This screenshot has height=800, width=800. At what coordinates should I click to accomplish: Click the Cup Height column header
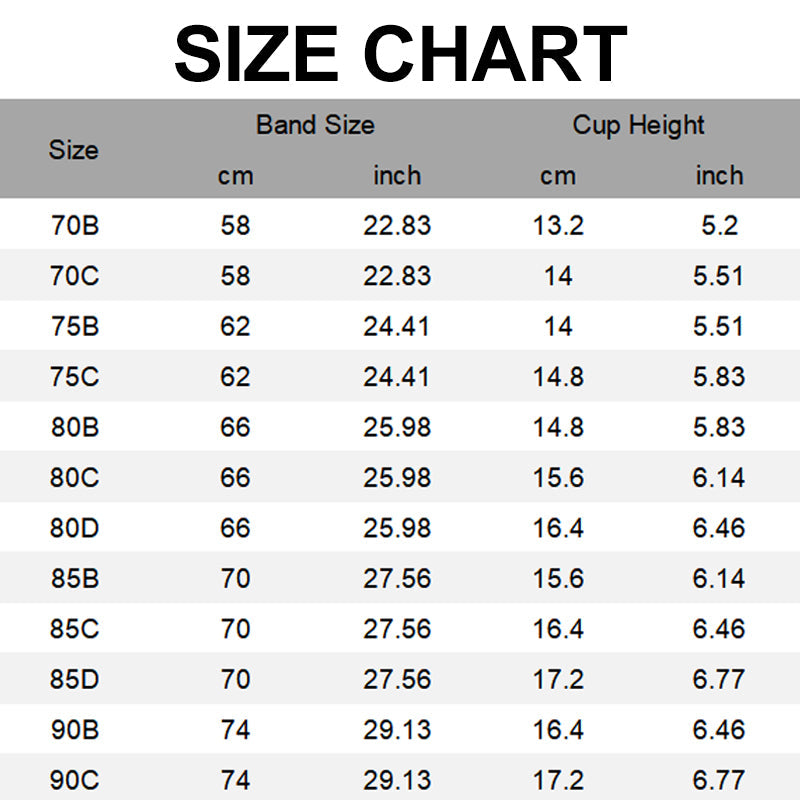point(638,125)
